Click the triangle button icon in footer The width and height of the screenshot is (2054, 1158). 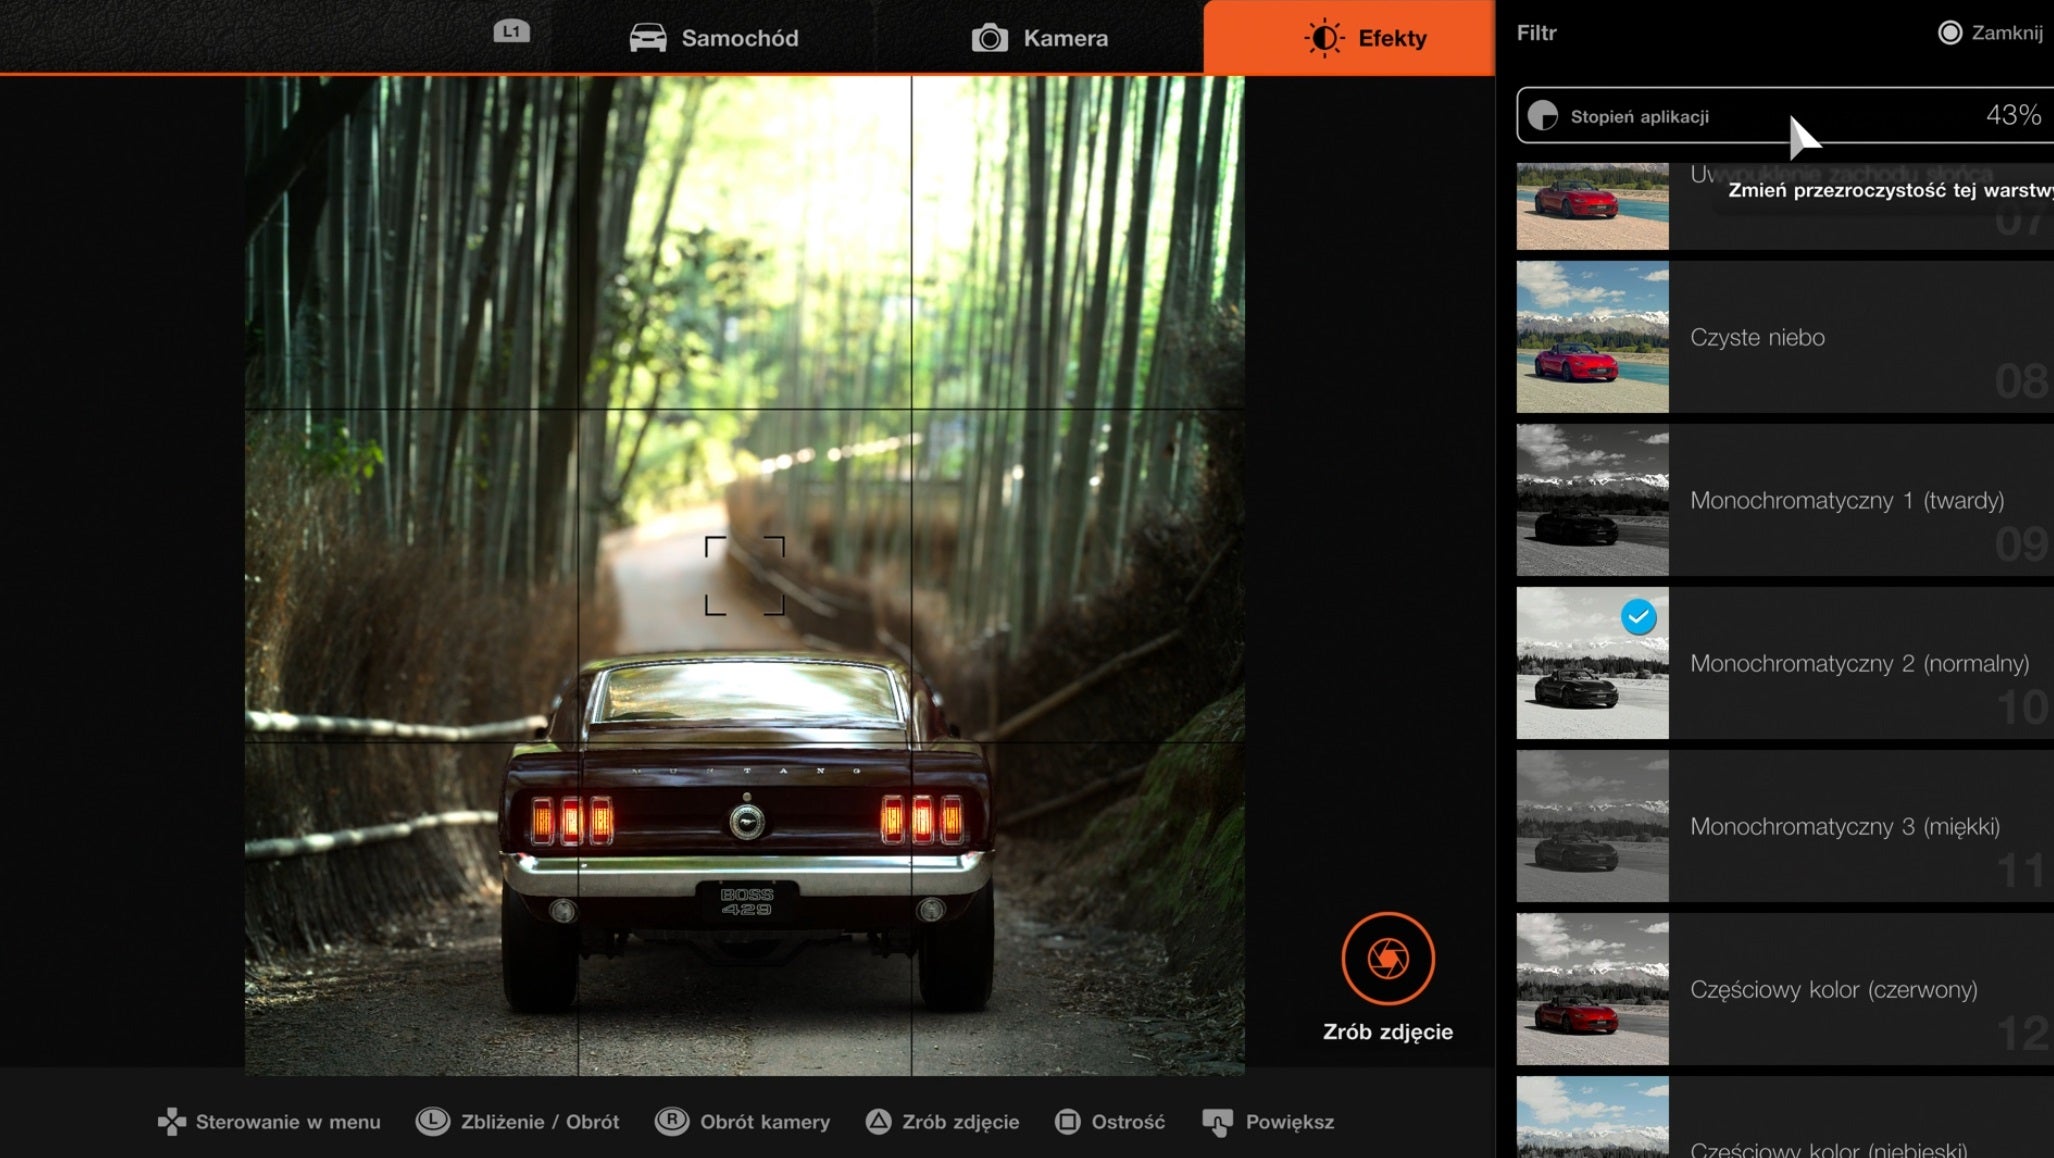pos(878,1121)
